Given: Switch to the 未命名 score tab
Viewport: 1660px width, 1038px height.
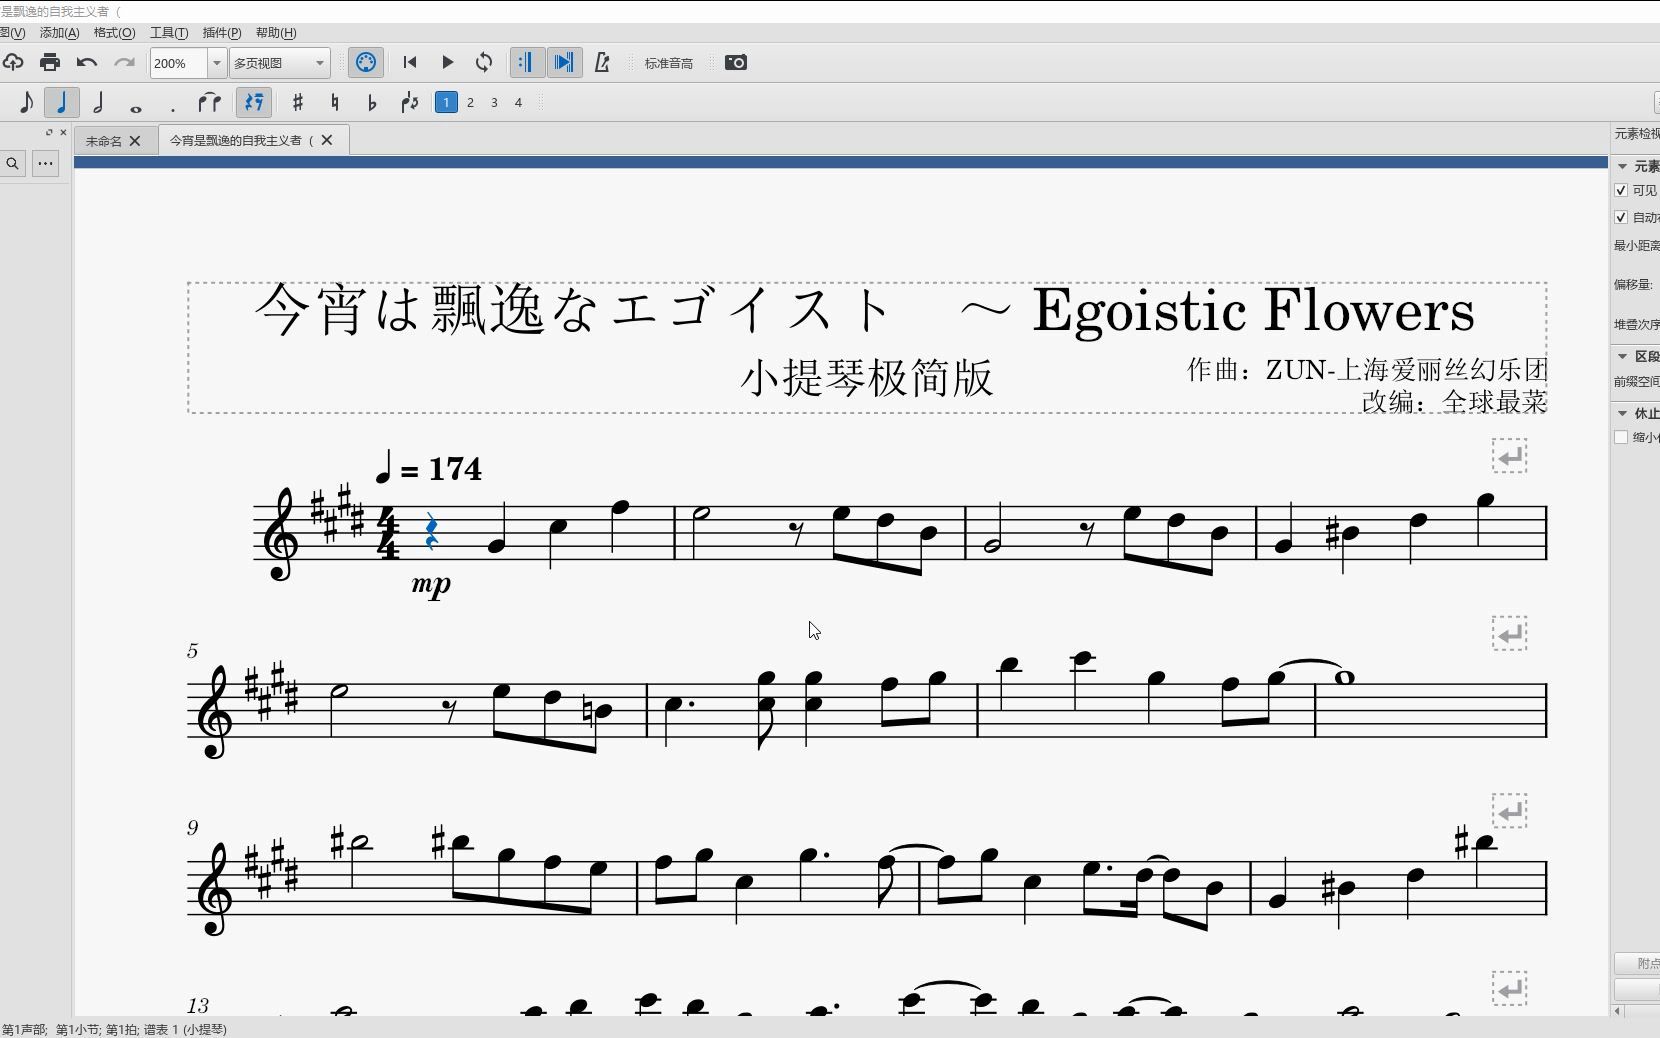Looking at the screenshot, I should click(104, 141).
